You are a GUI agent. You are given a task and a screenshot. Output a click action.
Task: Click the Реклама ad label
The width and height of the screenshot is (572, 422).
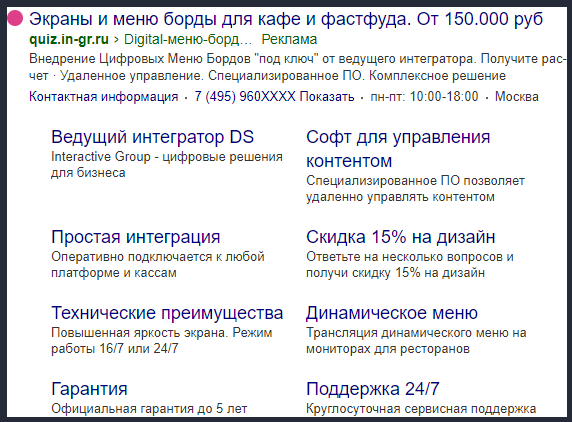tap(289, 39)
